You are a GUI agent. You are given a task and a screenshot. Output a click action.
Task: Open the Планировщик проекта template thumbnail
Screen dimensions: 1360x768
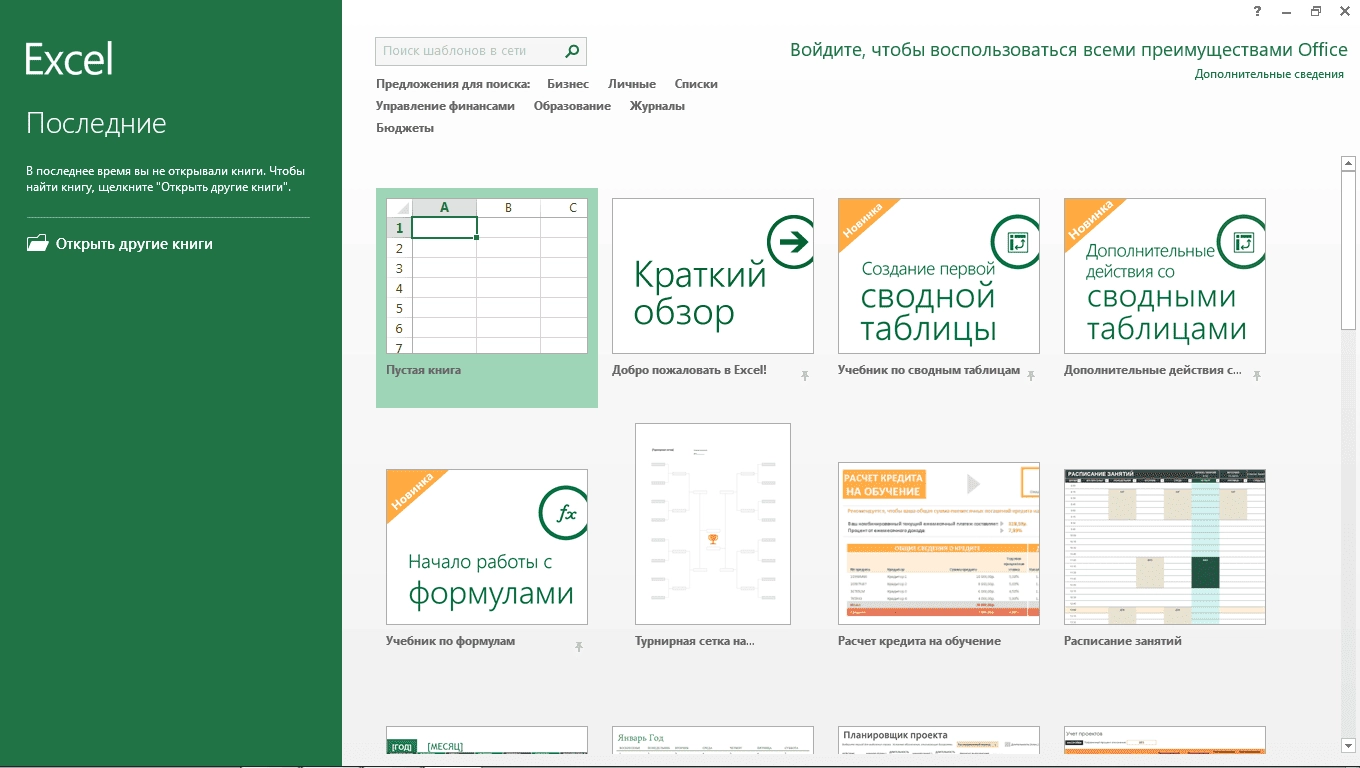pyautogui.click(x=939, y=740)
